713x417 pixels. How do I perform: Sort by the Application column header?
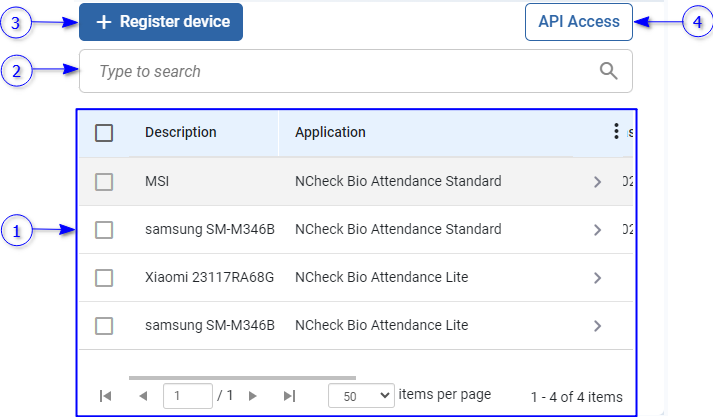tap(330, 133)
